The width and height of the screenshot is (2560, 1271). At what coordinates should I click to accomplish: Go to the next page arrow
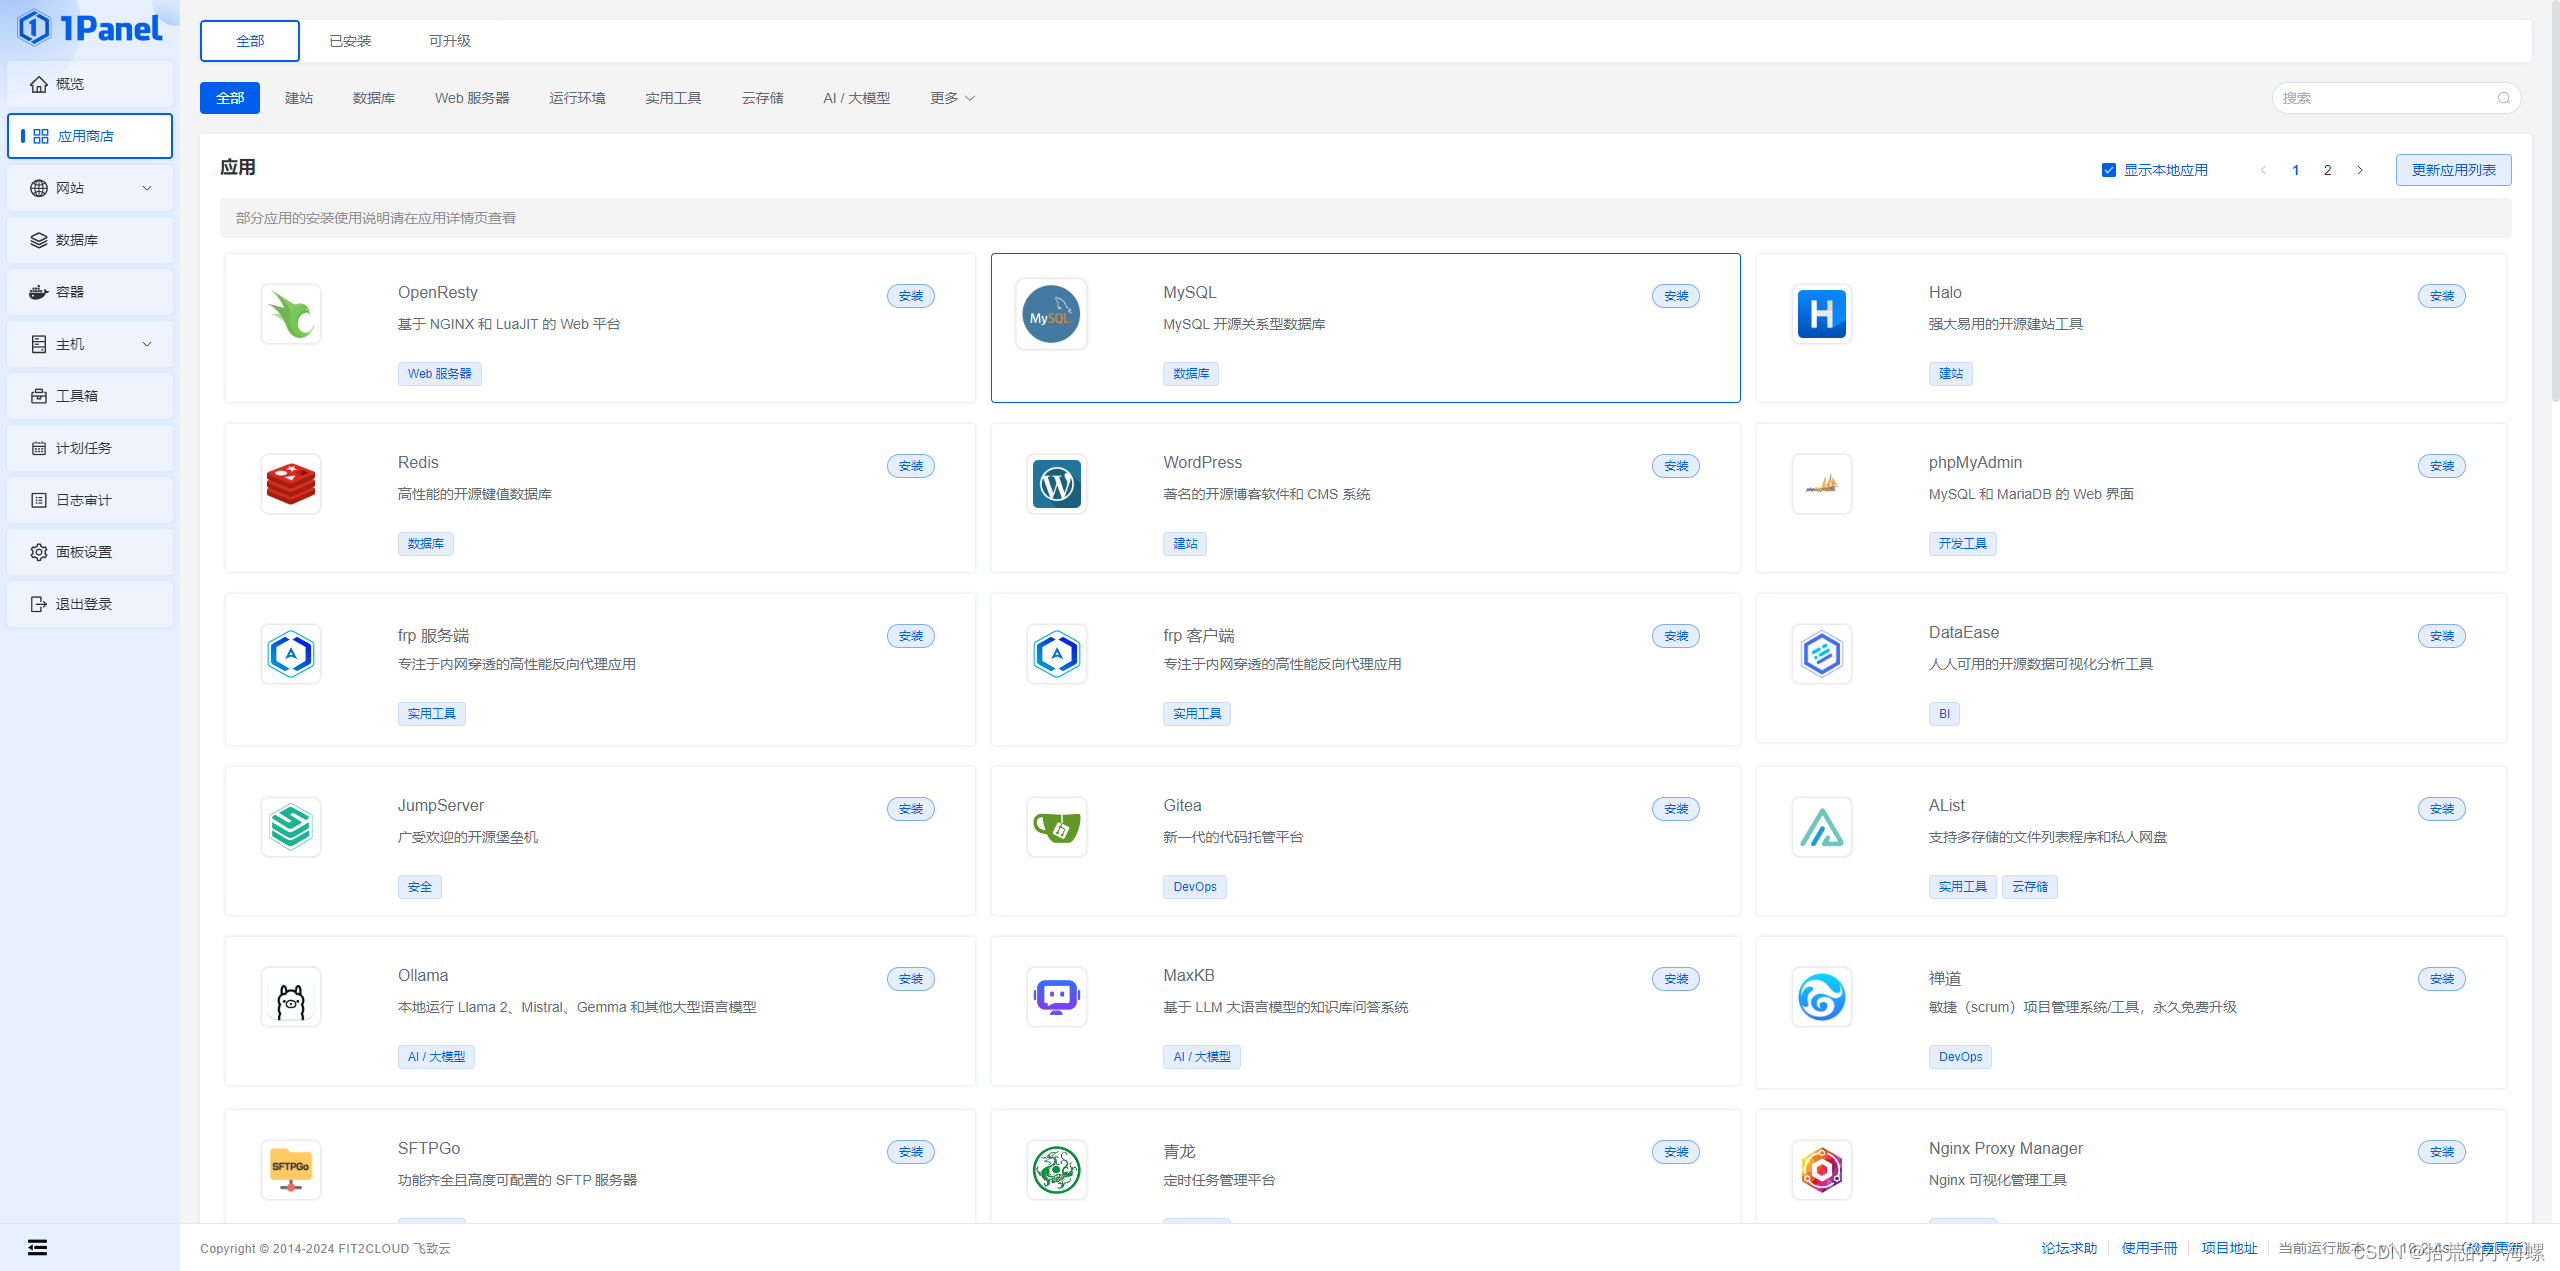(2360, 170)
